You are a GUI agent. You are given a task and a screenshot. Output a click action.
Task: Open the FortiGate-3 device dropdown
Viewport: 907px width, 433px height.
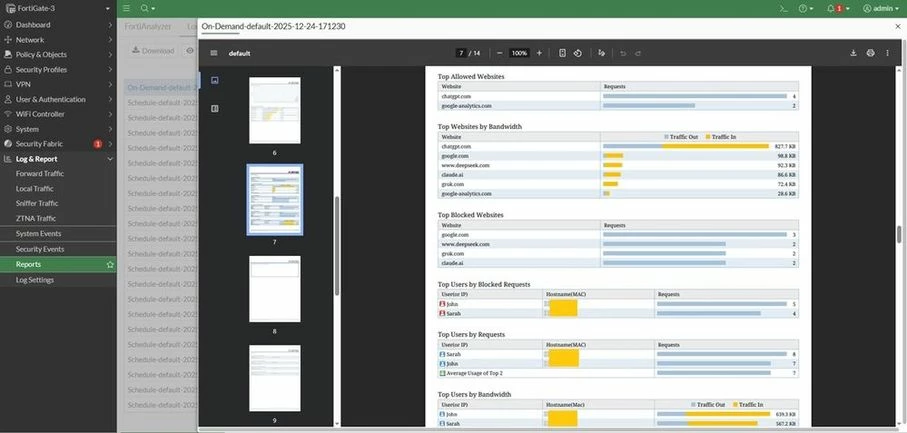[x=58, y=9]
